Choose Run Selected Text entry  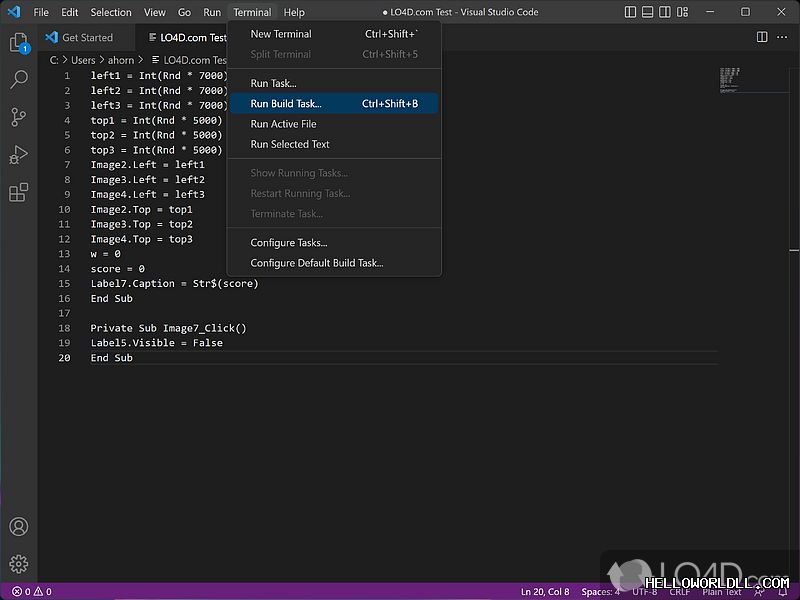coord(334,144)
